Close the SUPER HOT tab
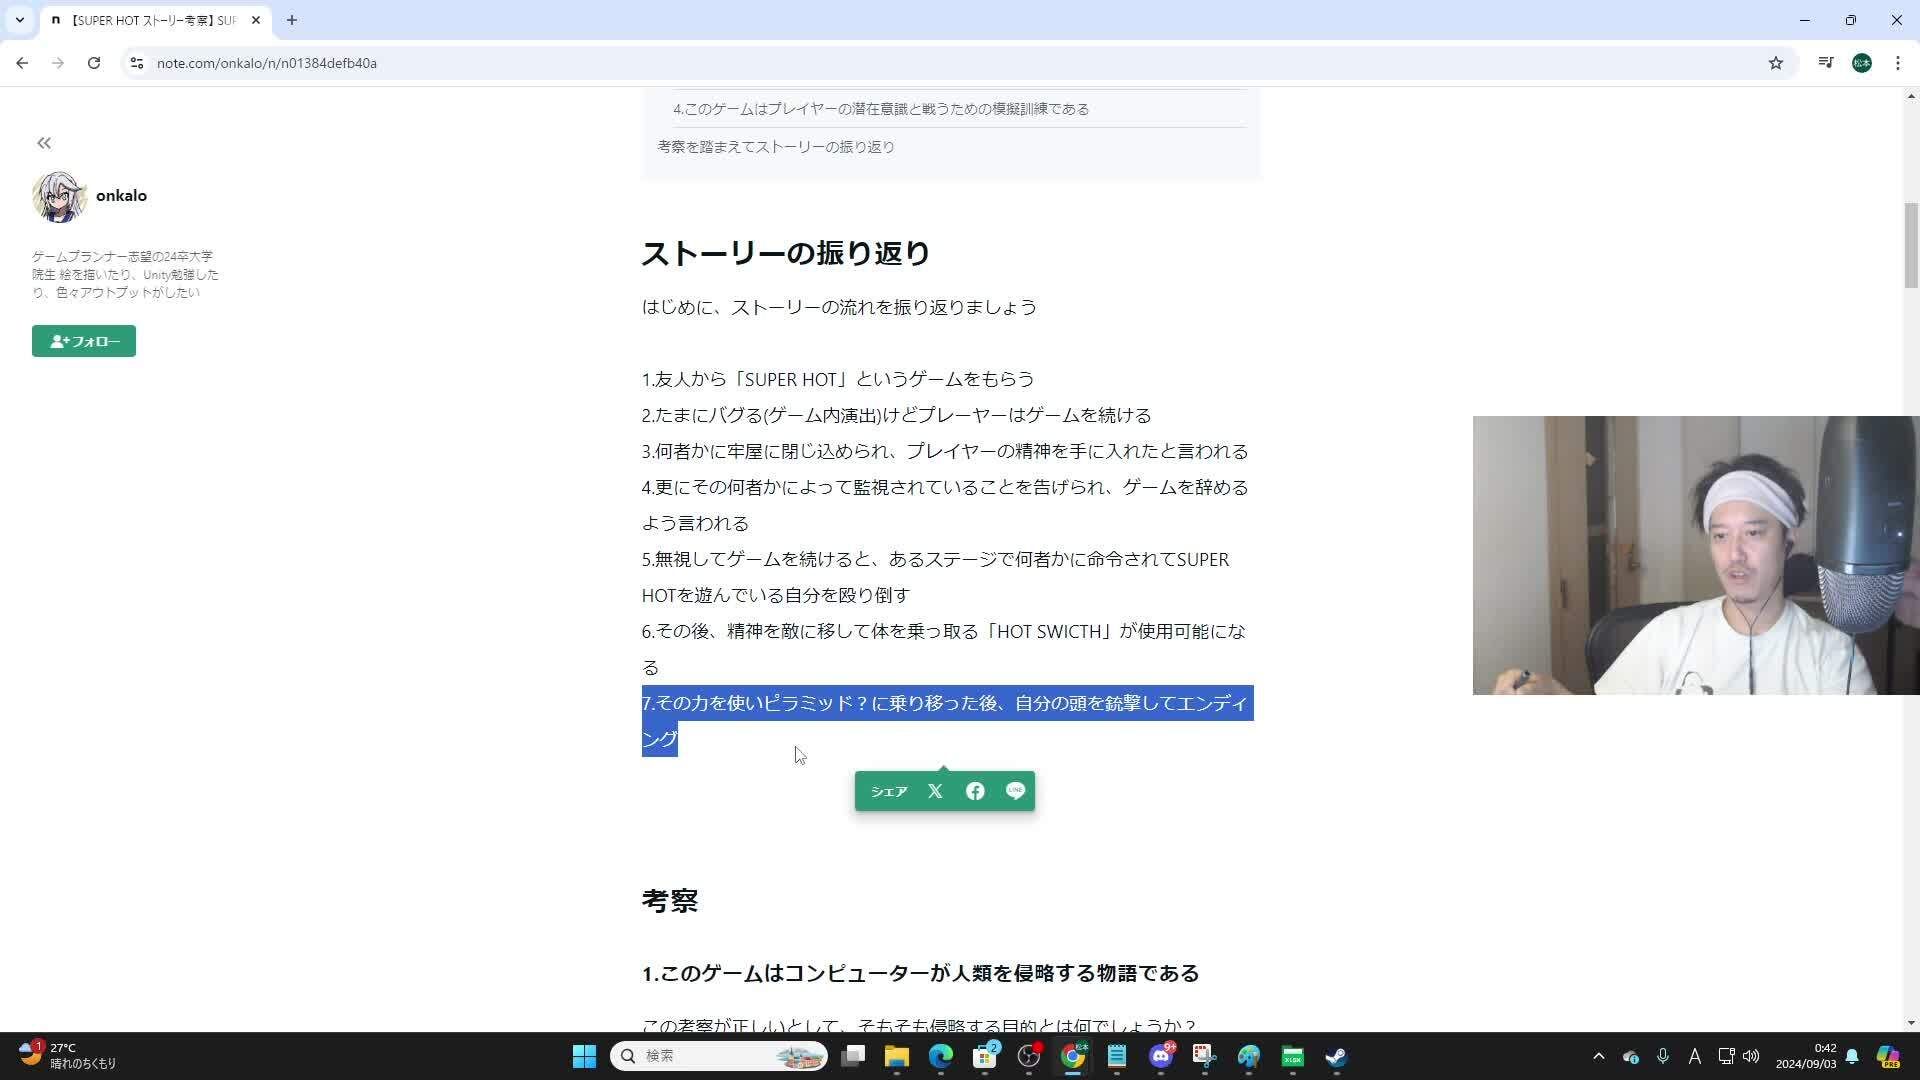The image size is (1920, 1080). [255, 20]
